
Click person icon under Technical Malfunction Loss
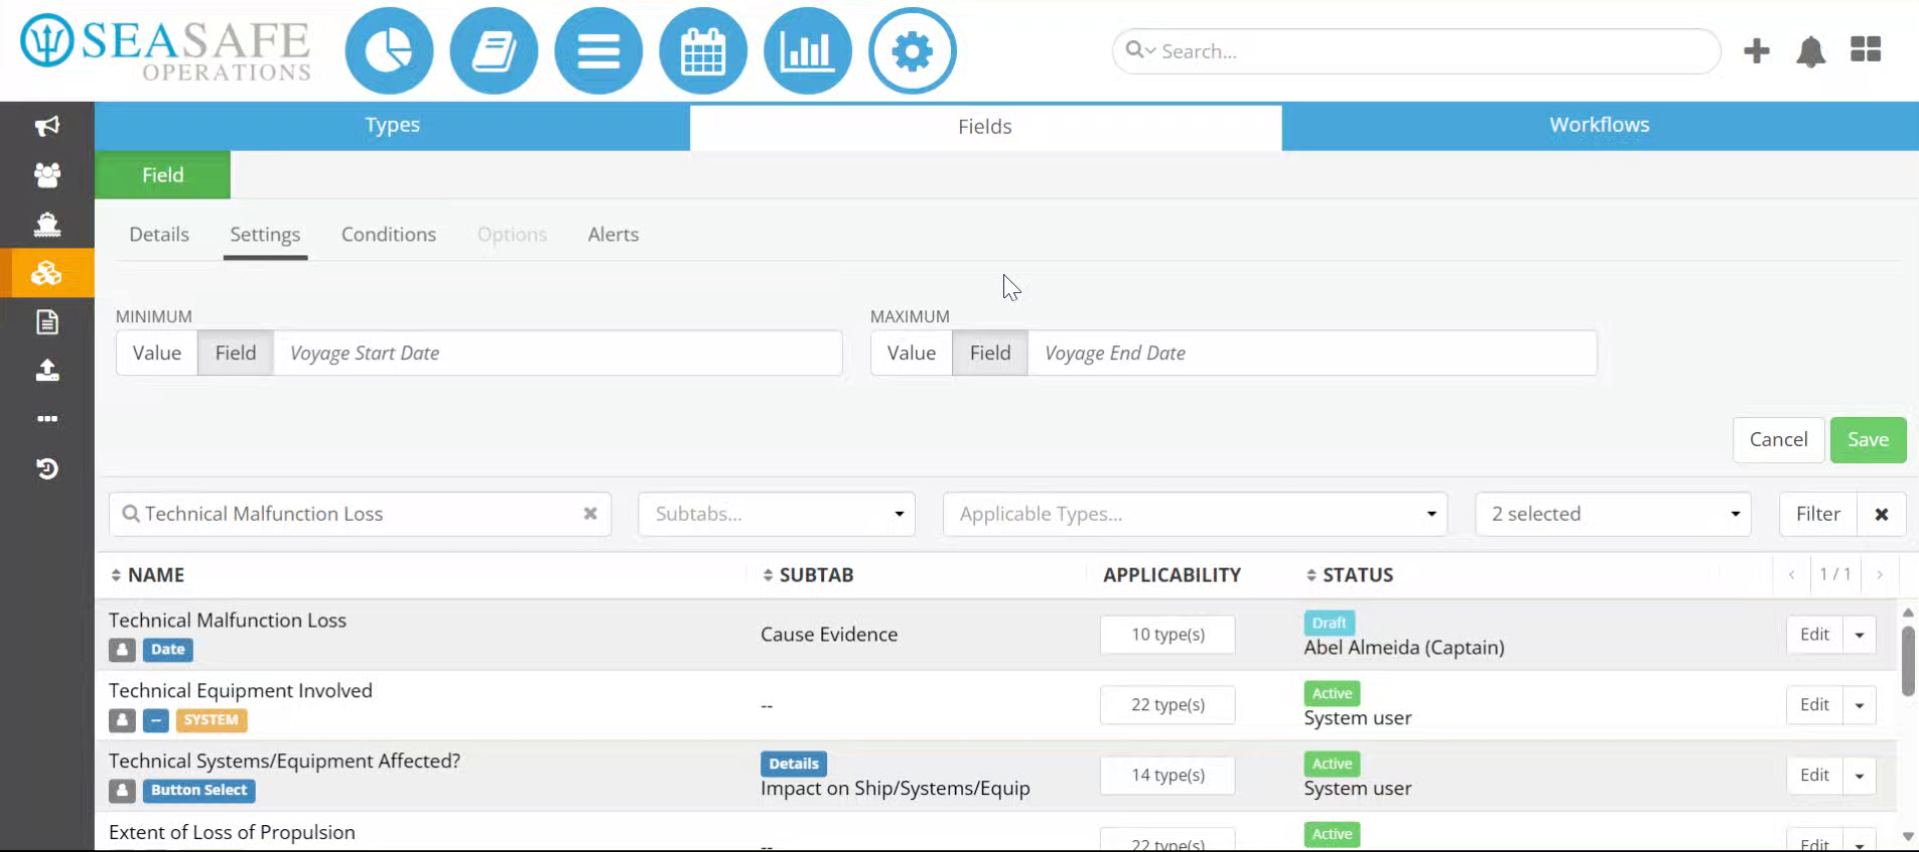tap(122, 649)
